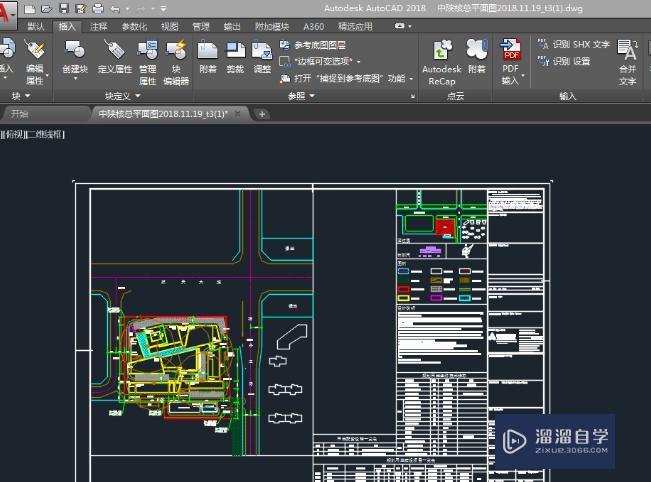Click the new drawing tab plus button
The height and width of the screenshot is (482, 651).
click(x=263, y=114)
